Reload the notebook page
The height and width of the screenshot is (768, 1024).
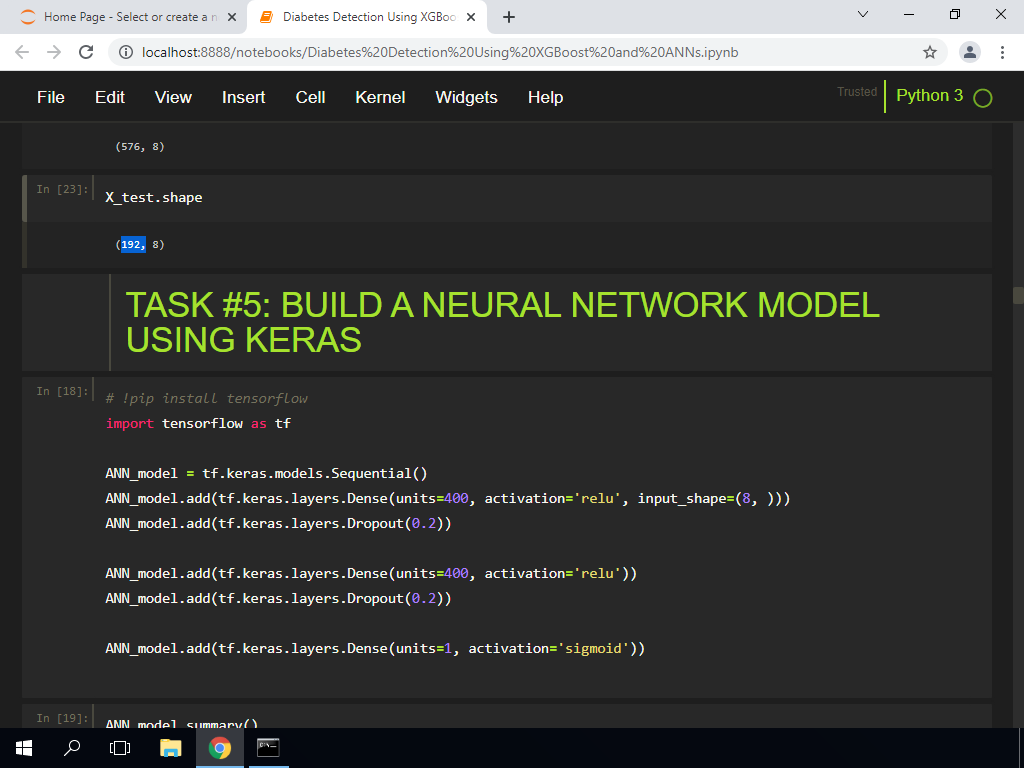pos(86,52)
